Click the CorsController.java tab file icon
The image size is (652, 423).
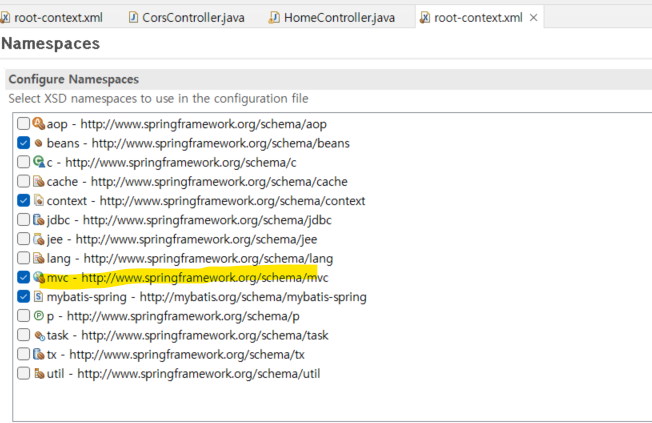click(x=133, y=17)
